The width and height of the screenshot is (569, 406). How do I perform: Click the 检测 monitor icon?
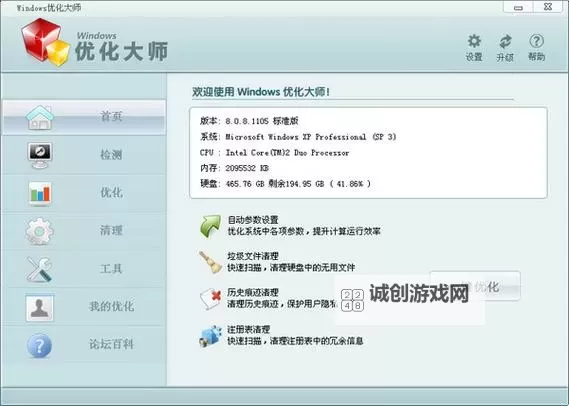[x=40, y=155]
